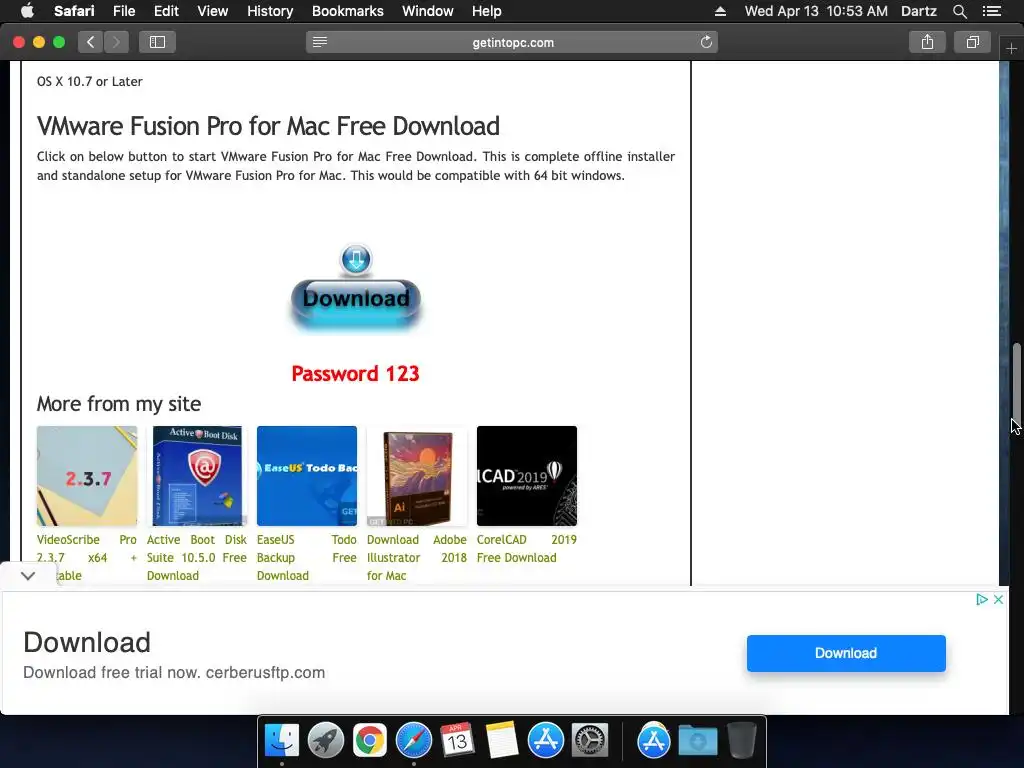Open the Active Boot Disk thumbnail
1024x768 pixels.
click(x=197, y=476)
